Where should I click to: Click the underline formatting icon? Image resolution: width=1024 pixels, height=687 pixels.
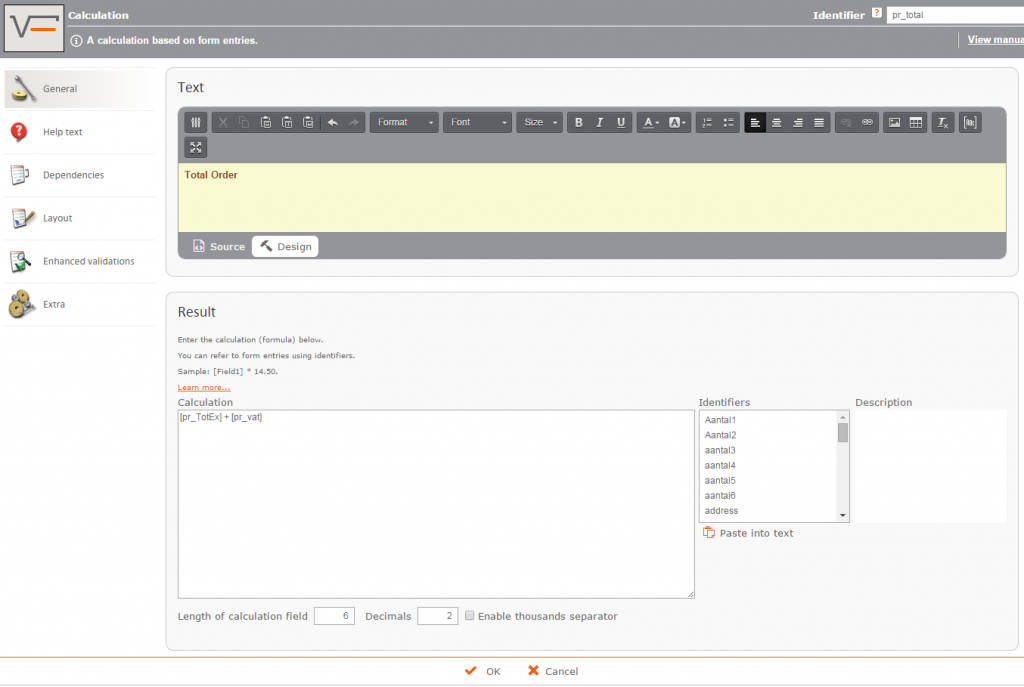[621, 122]
